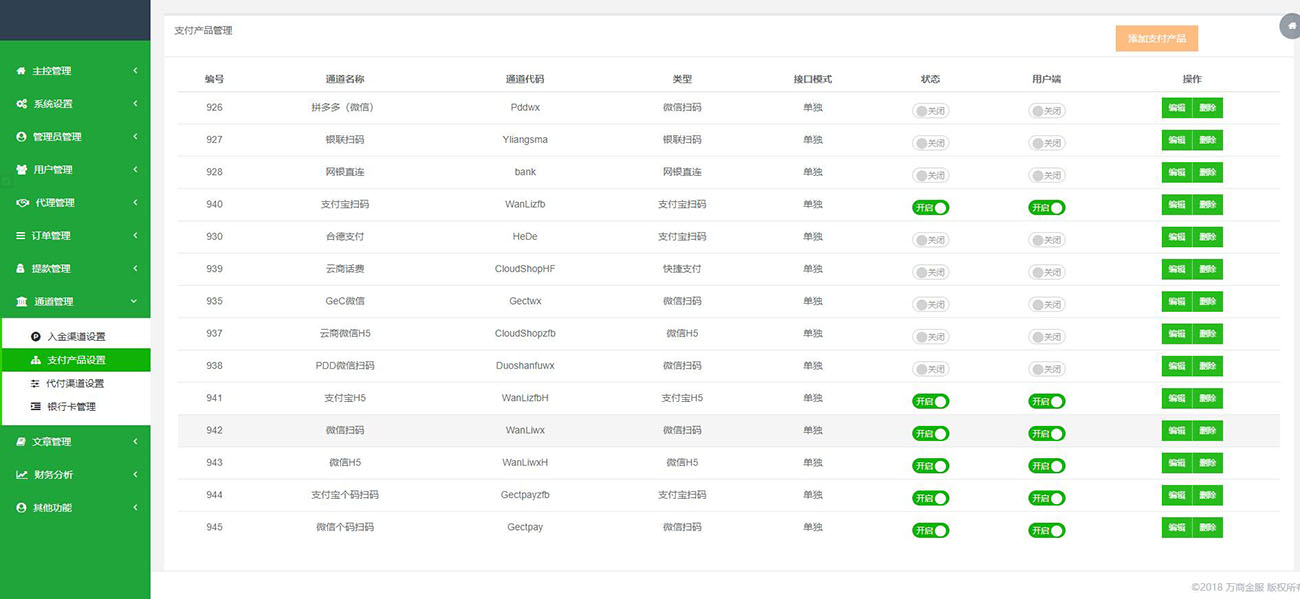Click channel code Duoshanfuwx cell
The width and height of the screenshot is (1300, 599).
pos(525,366)
